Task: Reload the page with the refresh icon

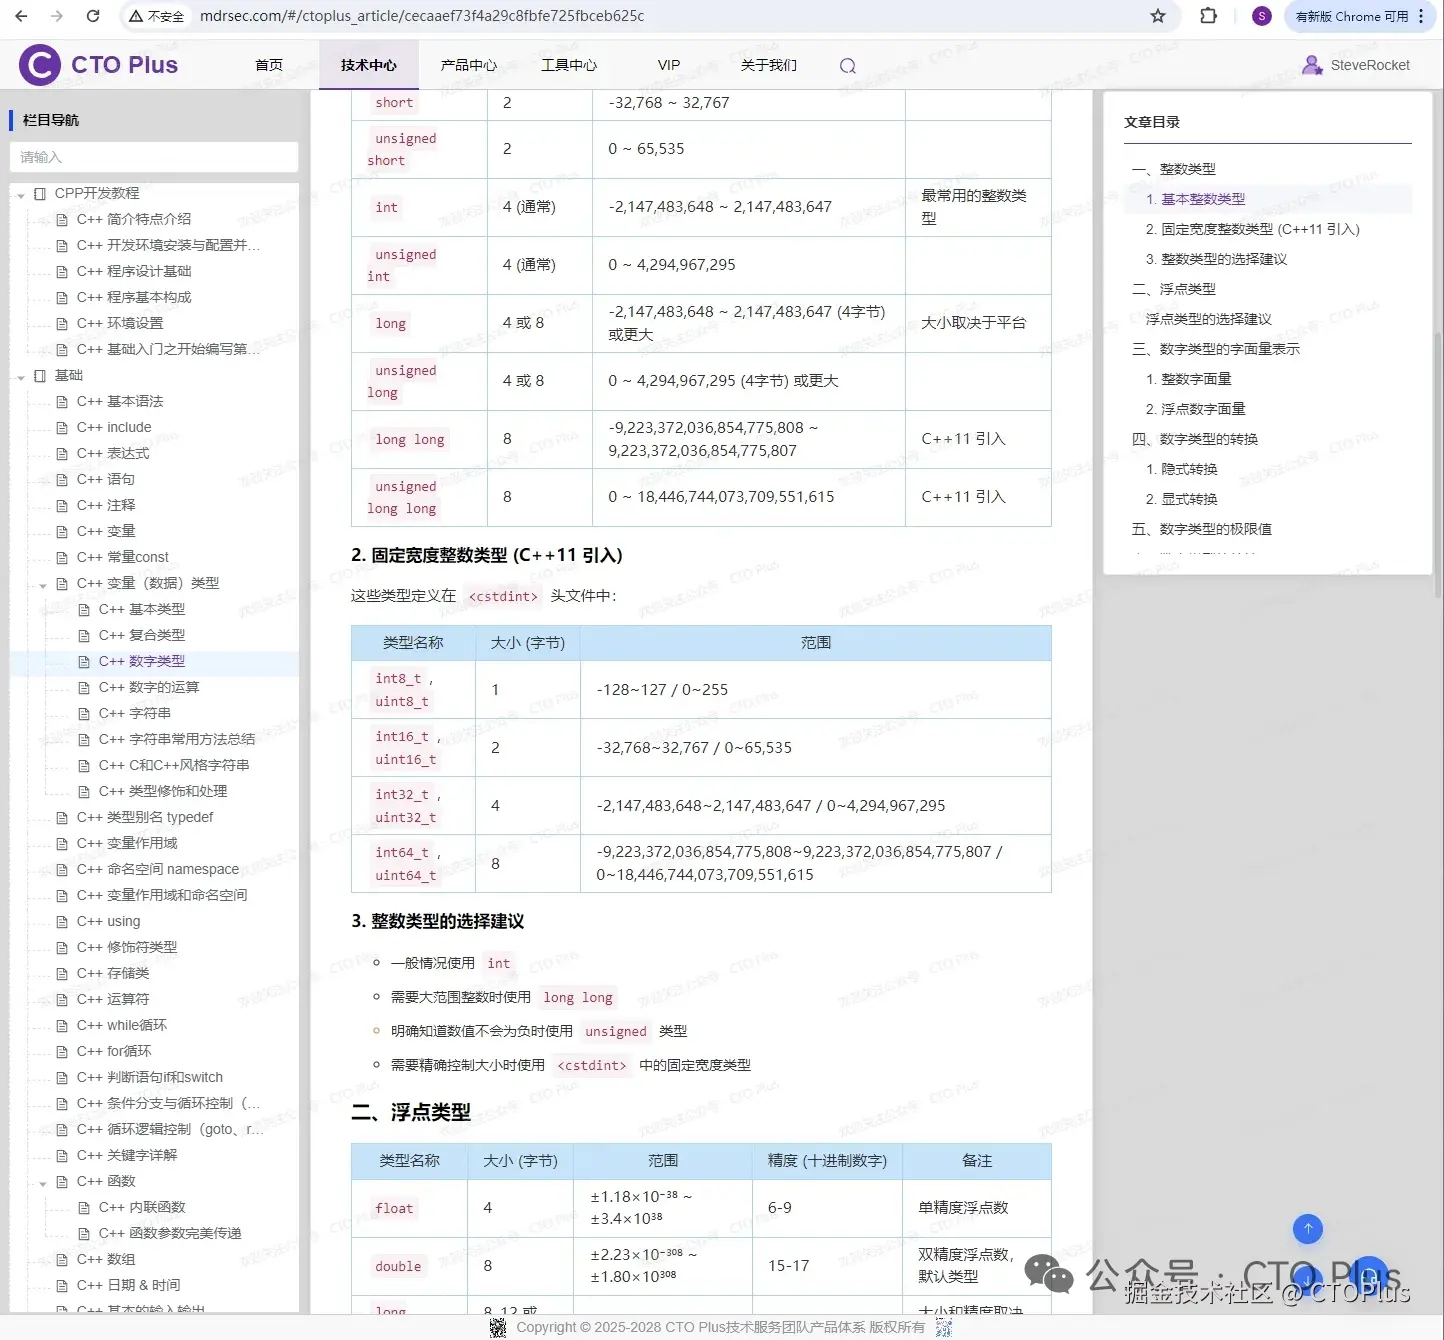Action: 93,16
